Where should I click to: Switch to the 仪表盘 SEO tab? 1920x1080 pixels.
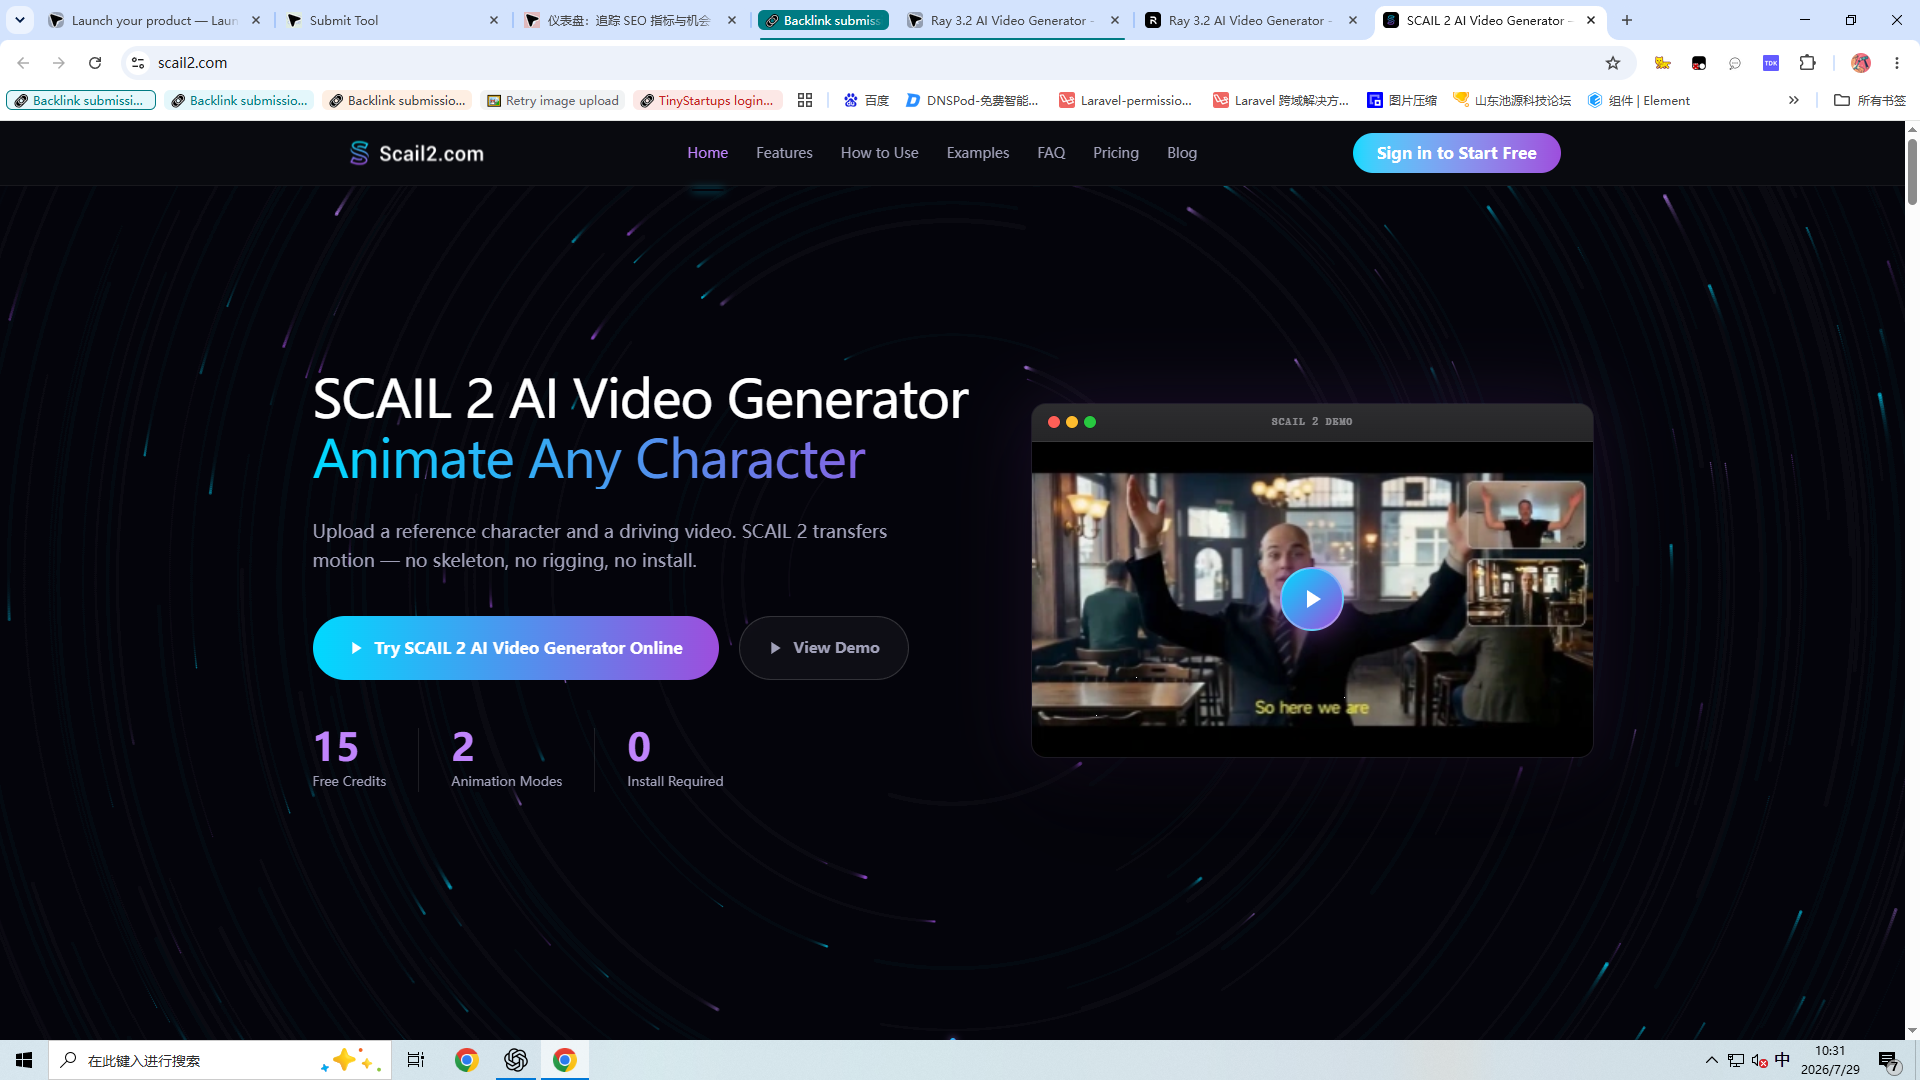coord(632,20)
